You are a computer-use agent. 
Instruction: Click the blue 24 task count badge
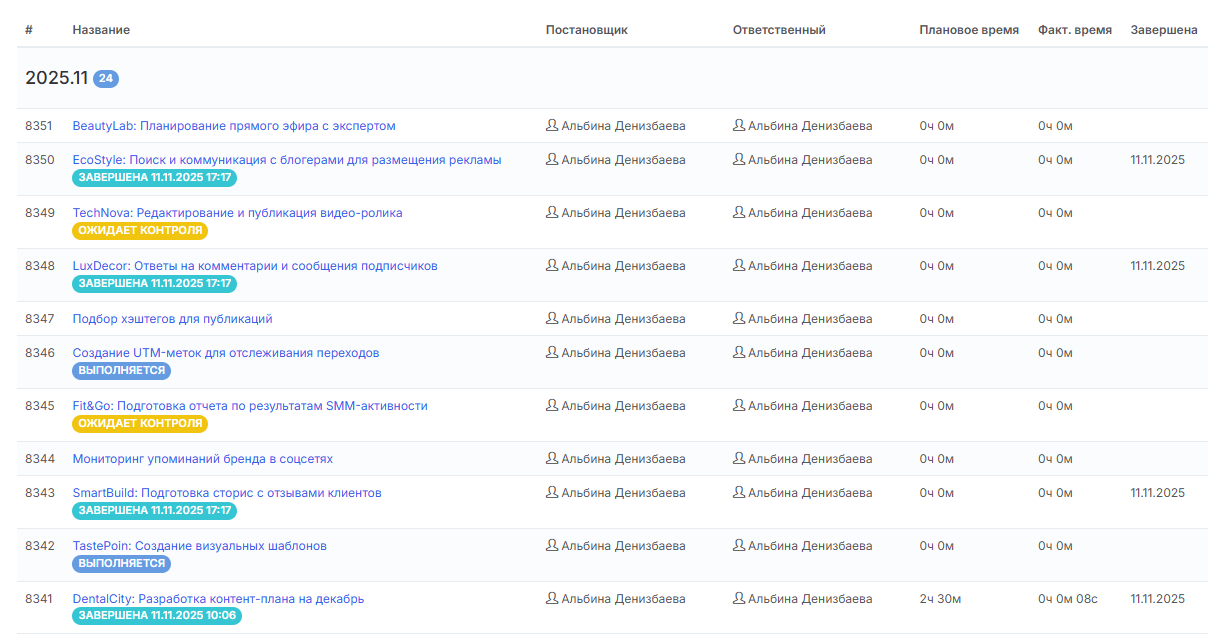(x=106, y=79)
